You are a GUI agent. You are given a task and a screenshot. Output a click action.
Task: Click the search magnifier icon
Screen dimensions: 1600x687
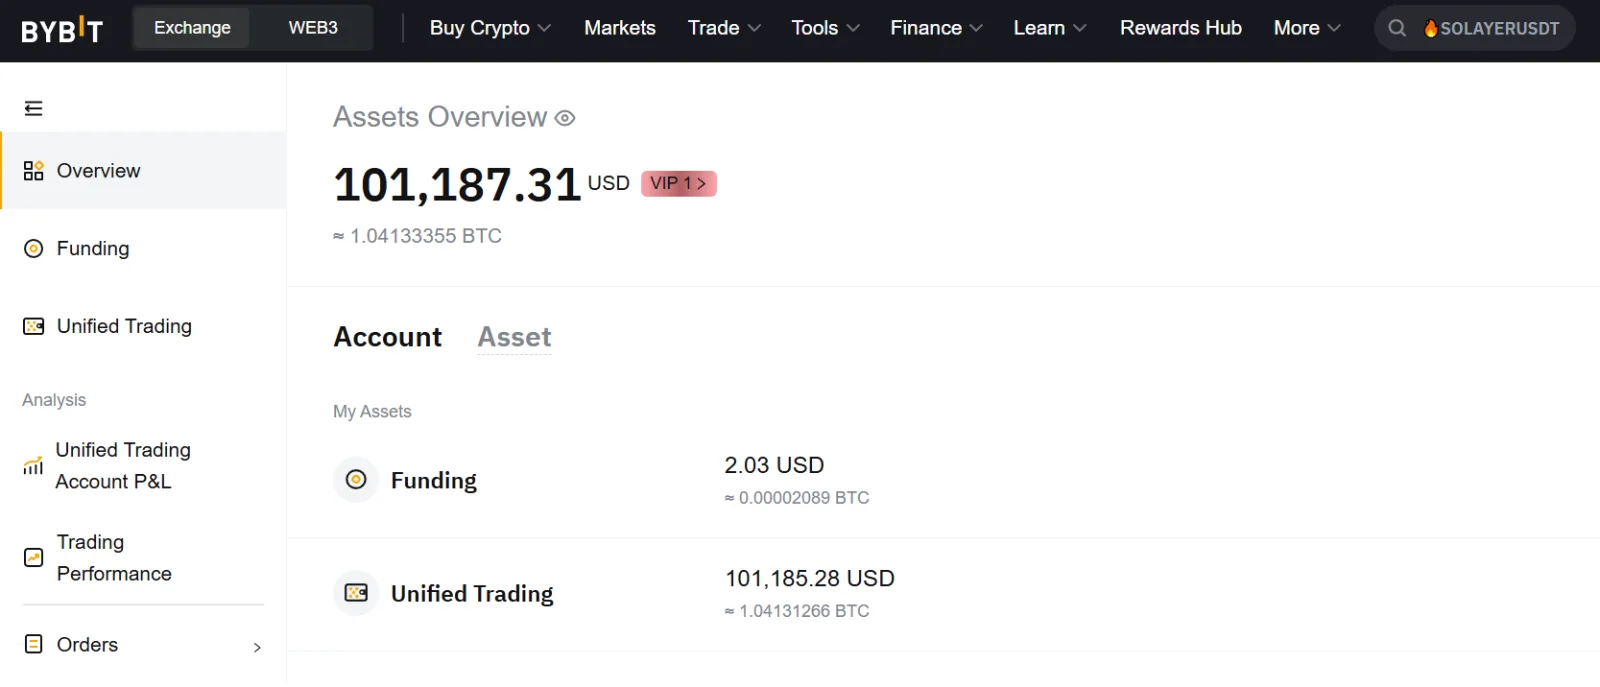click(x=1397, y=28)
